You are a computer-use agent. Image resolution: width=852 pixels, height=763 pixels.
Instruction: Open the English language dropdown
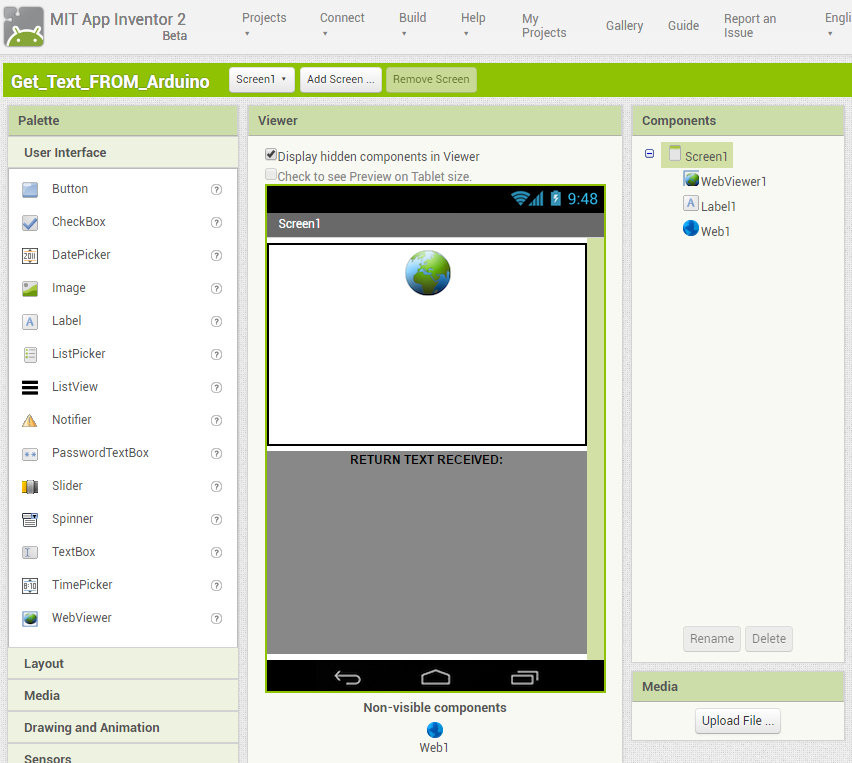point(837,24)
